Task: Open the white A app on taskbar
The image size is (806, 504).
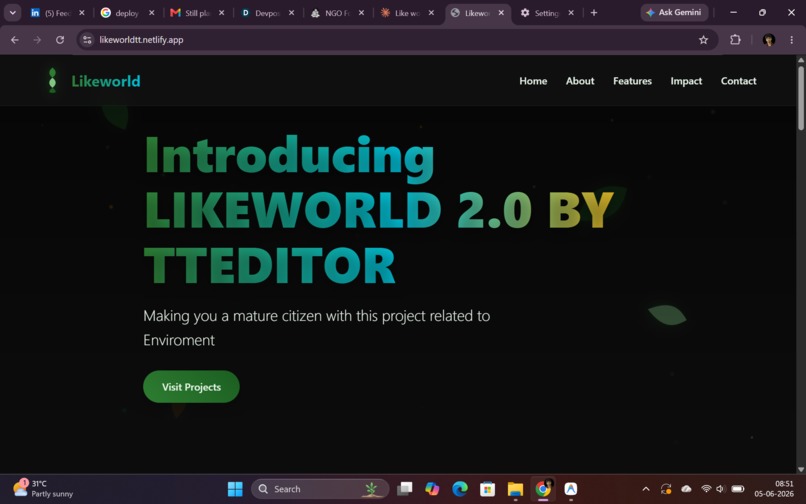Action: [x=571, y=489]
